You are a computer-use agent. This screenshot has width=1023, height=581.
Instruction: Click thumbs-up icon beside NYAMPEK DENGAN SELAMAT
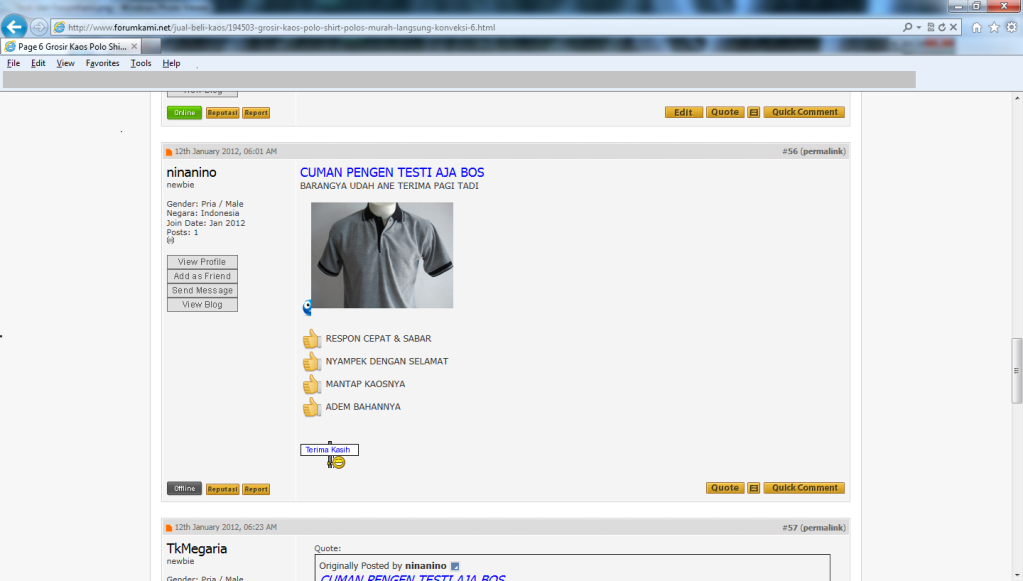click(311, 361)
